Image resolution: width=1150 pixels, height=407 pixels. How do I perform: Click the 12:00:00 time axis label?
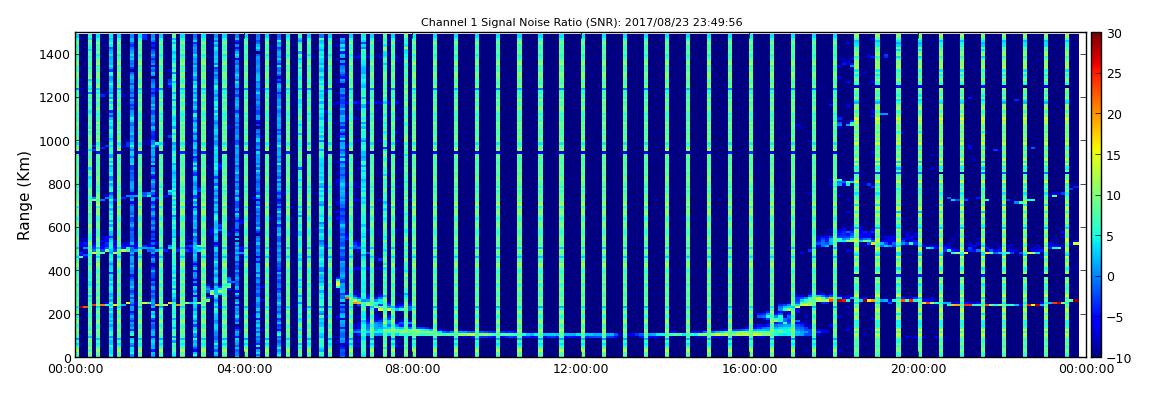[580, 370]
